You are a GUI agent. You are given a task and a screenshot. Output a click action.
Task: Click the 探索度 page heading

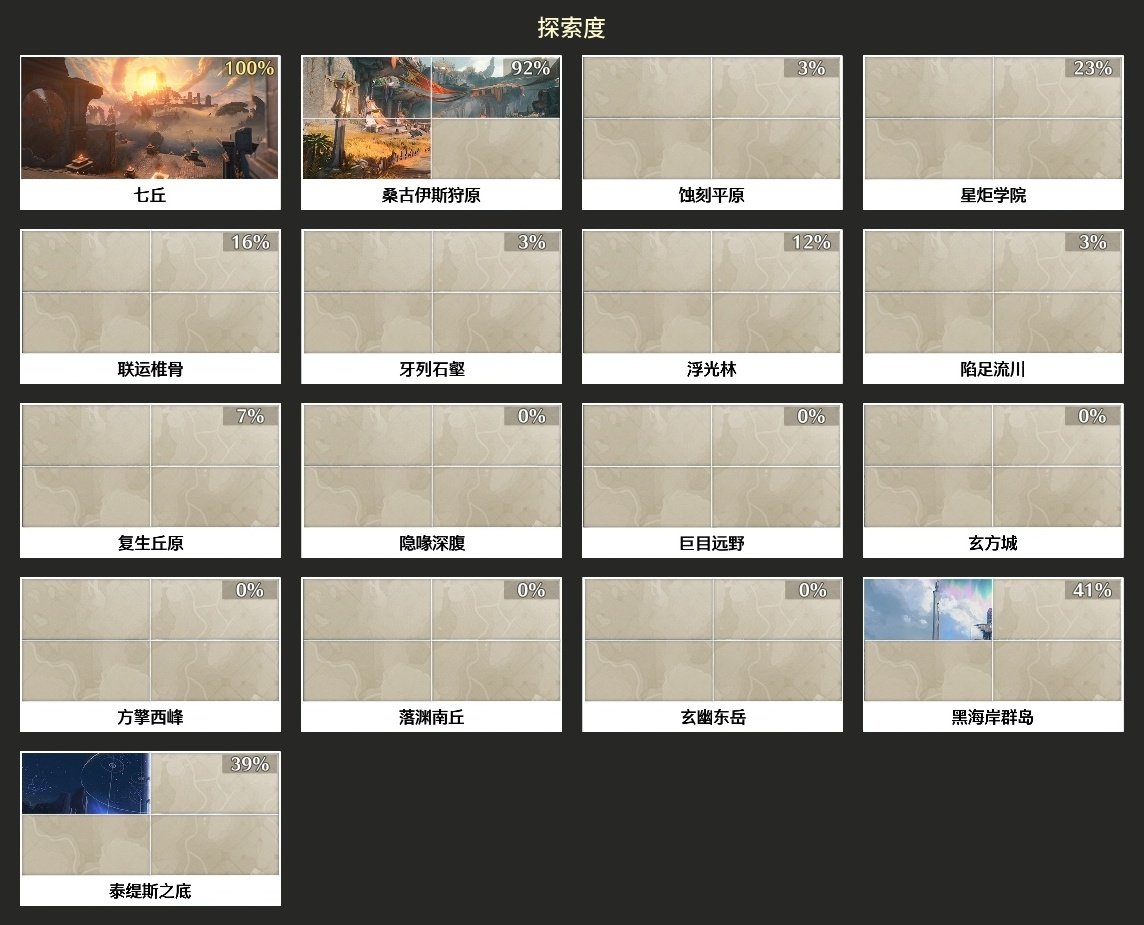click(571, 28)
